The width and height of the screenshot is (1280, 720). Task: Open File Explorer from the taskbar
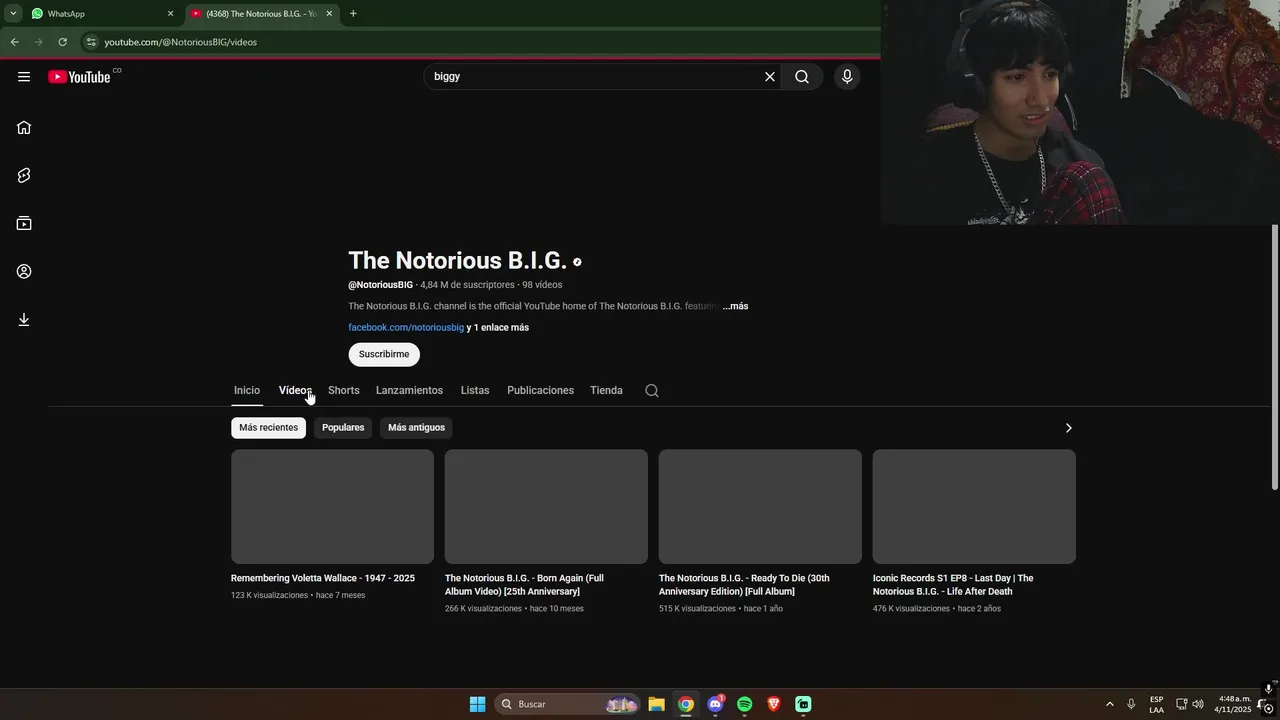[x=656, y=704]
